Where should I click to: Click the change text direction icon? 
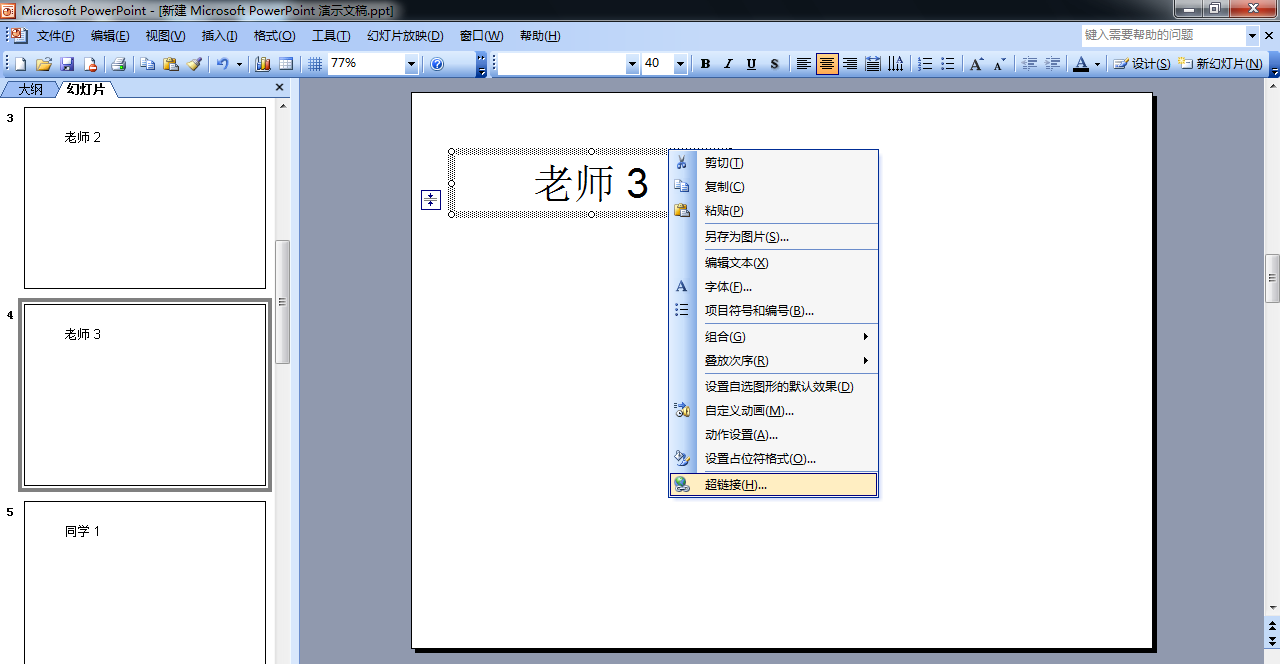point(896,64)
